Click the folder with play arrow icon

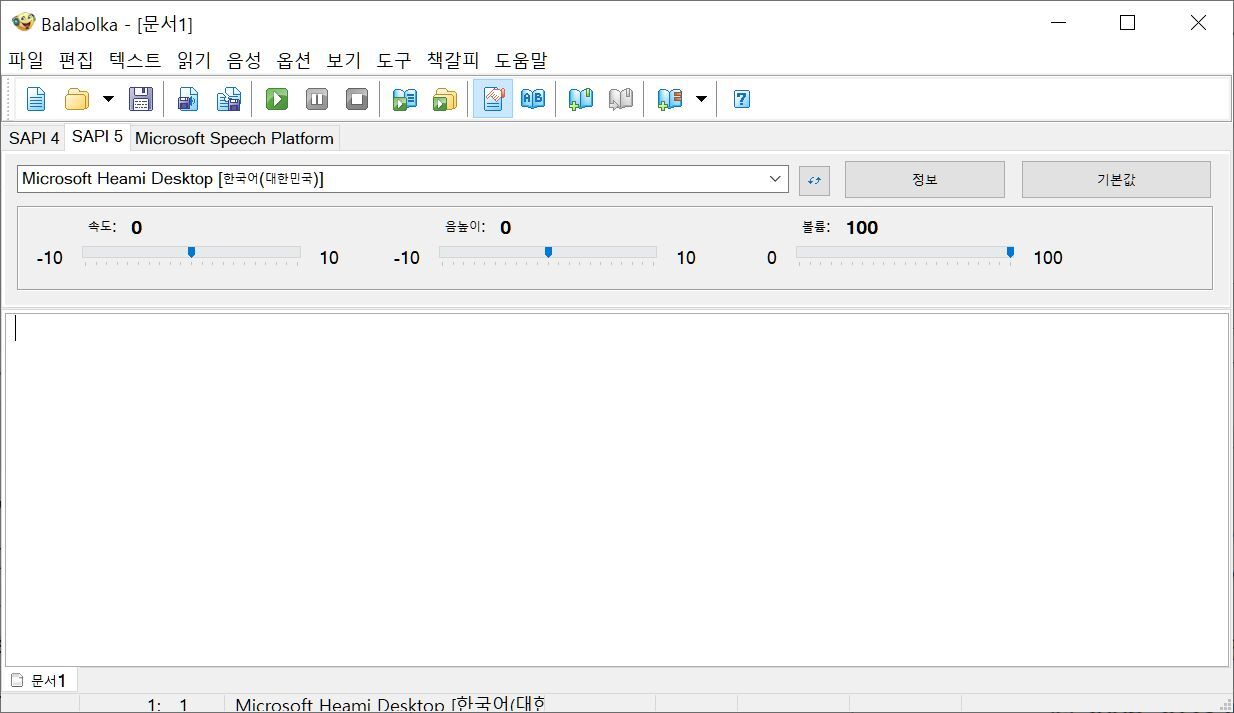(x=445, y=99)
